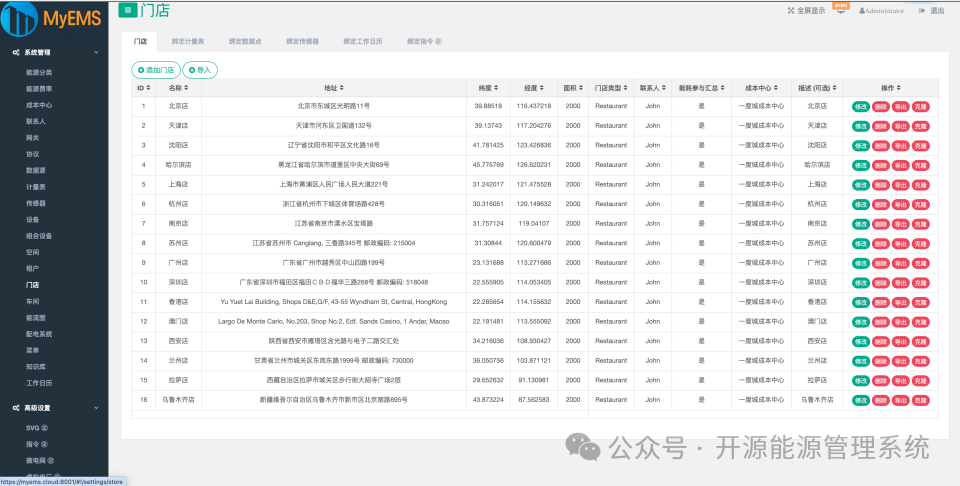Click the 添加门店 button
This screenshot has width=960, height=486.
coord(156,70)
